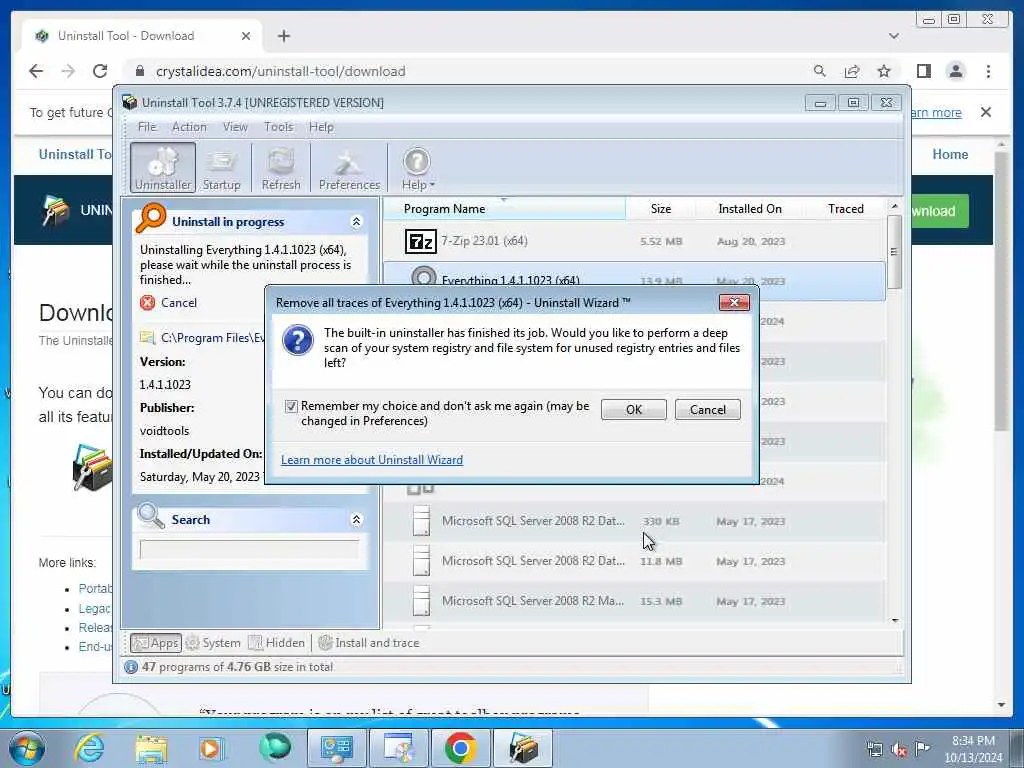
Task: Click Install and trace button
Action: coord(369,643)
